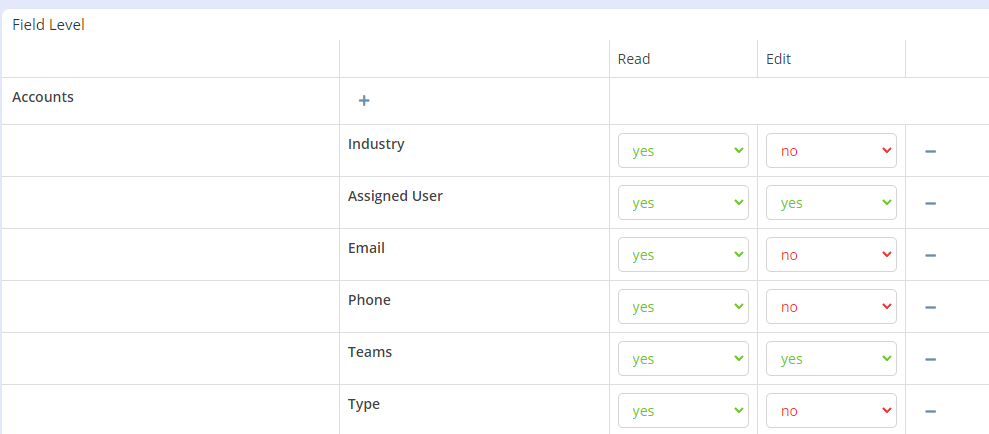Screen dimensions: 989x434
Task: Open the Phone Read dropdown
Action: coord(683,307)
